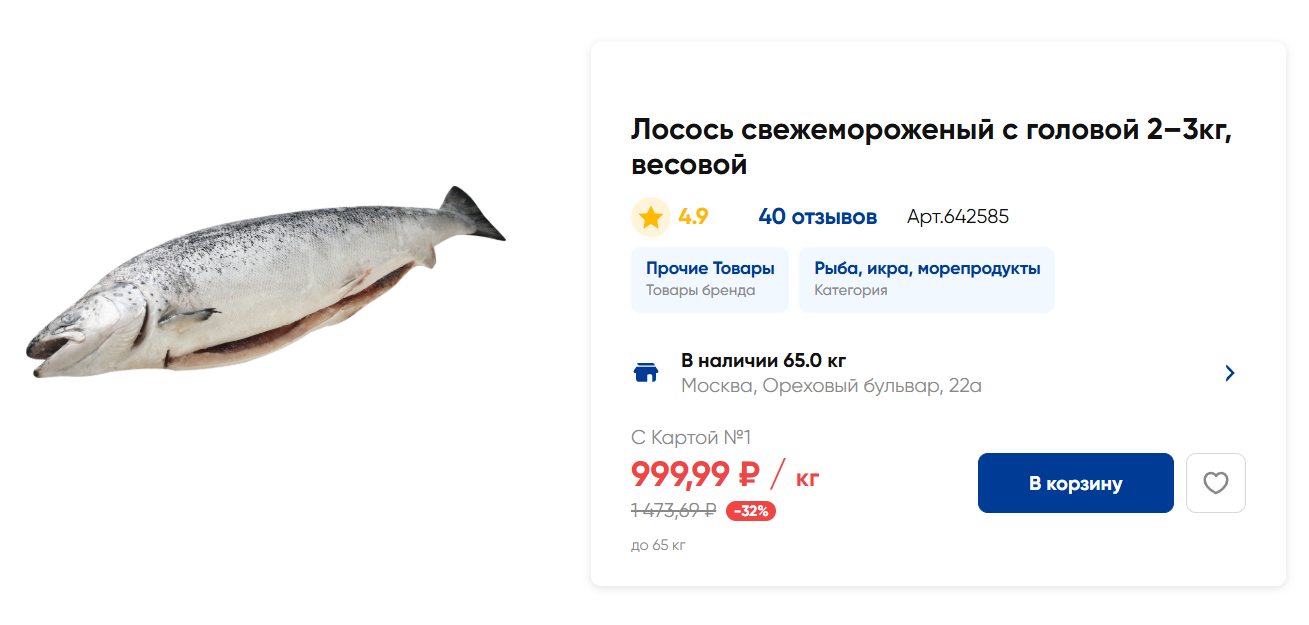Click the 4.9 rating value
This screenshot has width=1309, height=625.
point(693,217)
